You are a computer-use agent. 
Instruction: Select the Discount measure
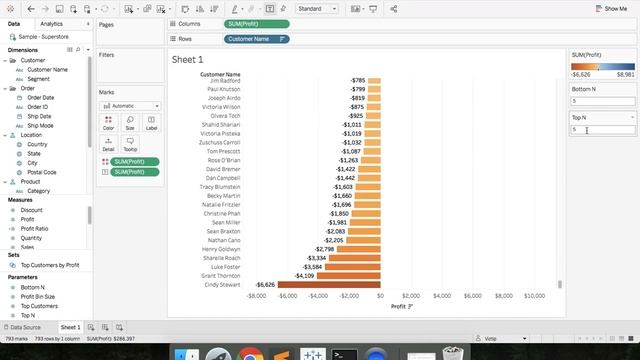pos(31,210)
